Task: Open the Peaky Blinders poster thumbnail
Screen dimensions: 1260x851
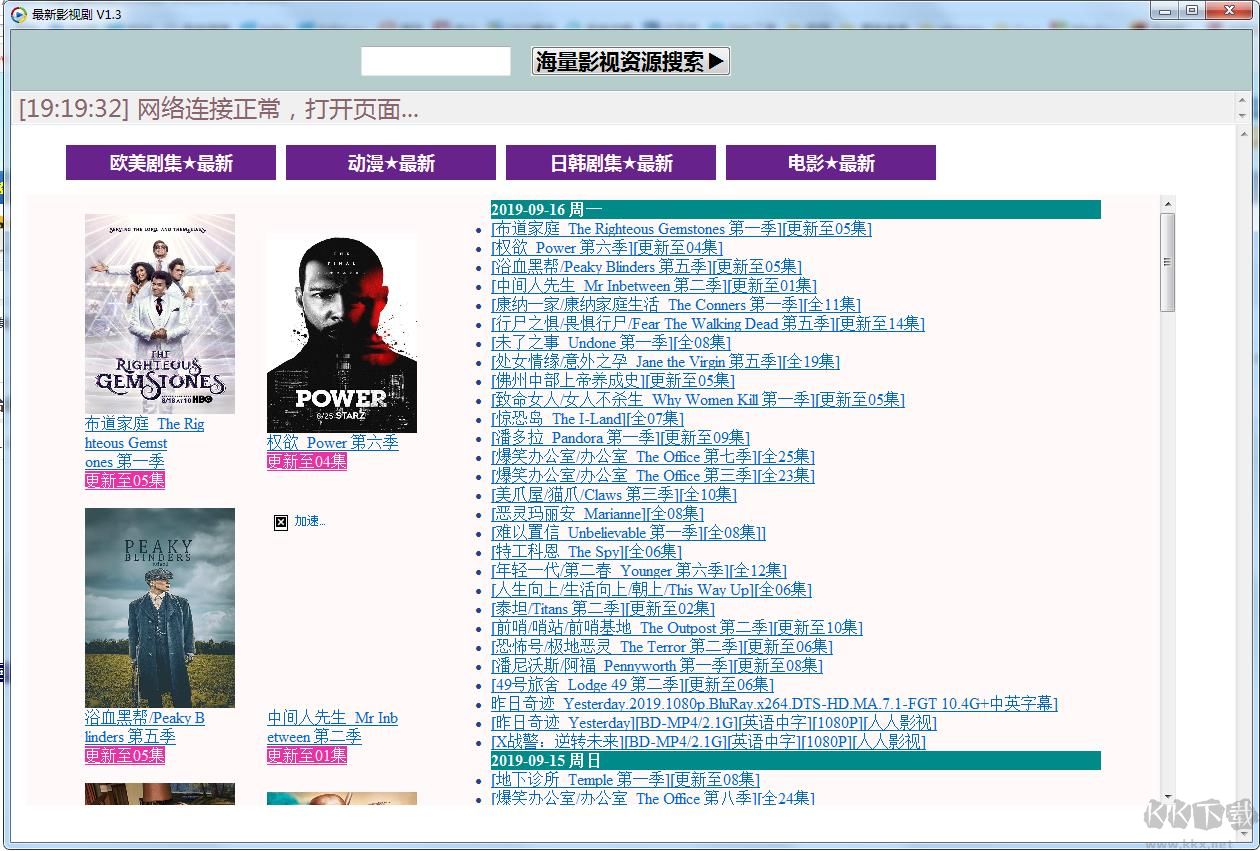Action: click(x=160, y=608)
